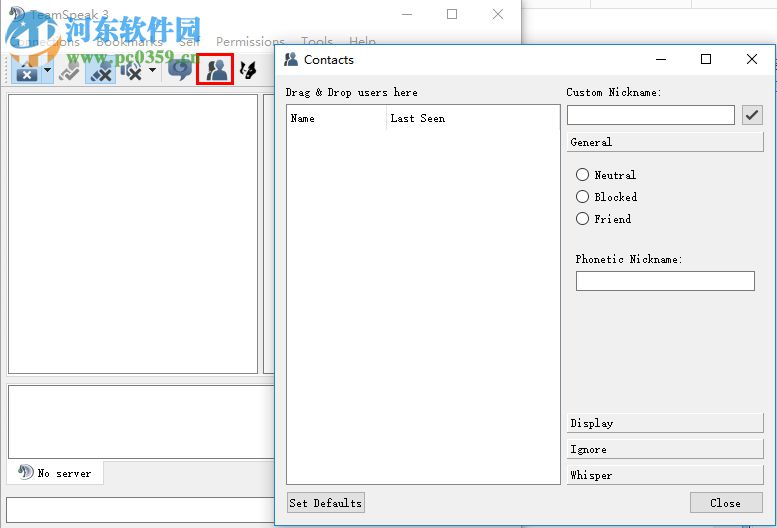Focus the Custom Nickname input field
The image size is (777, 528).
[651, 115]
